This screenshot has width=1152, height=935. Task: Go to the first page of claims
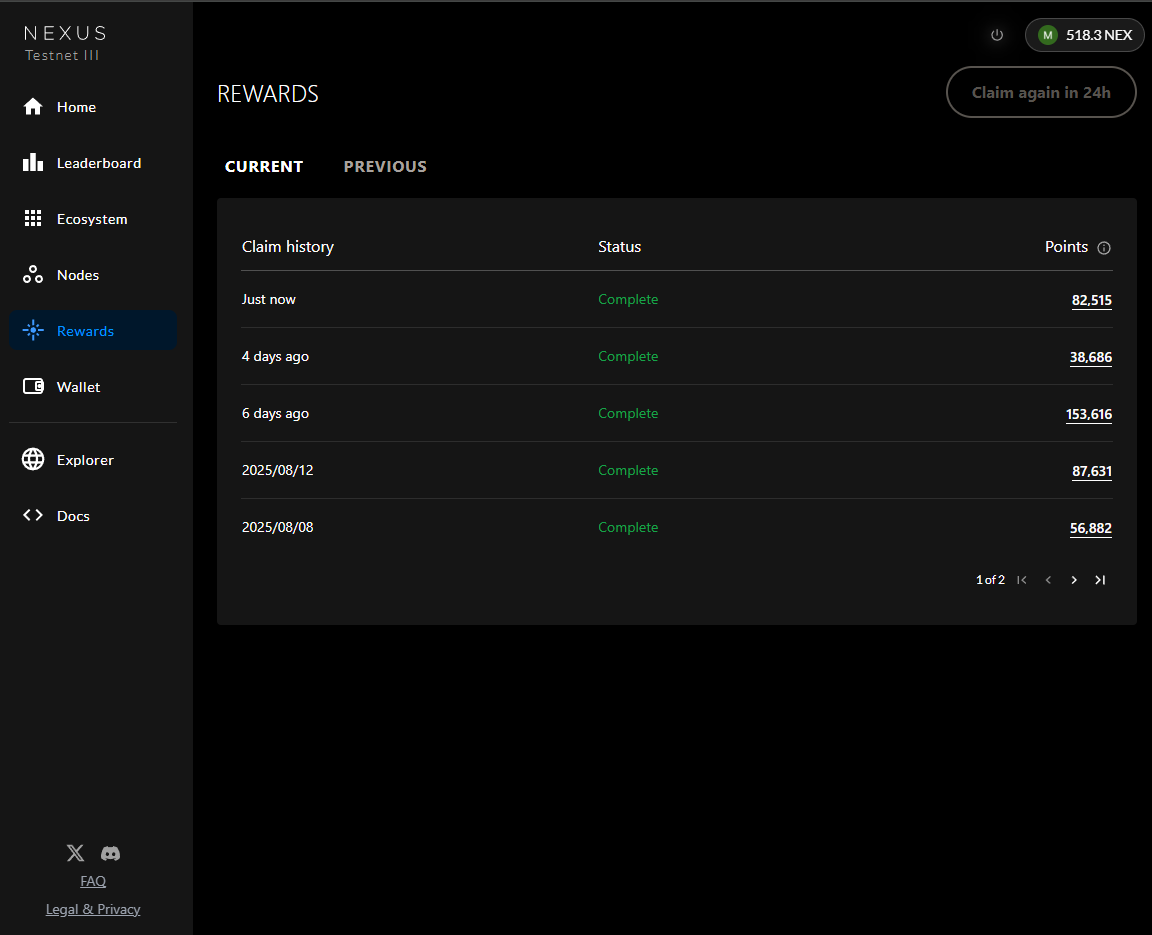(1022, 580)
